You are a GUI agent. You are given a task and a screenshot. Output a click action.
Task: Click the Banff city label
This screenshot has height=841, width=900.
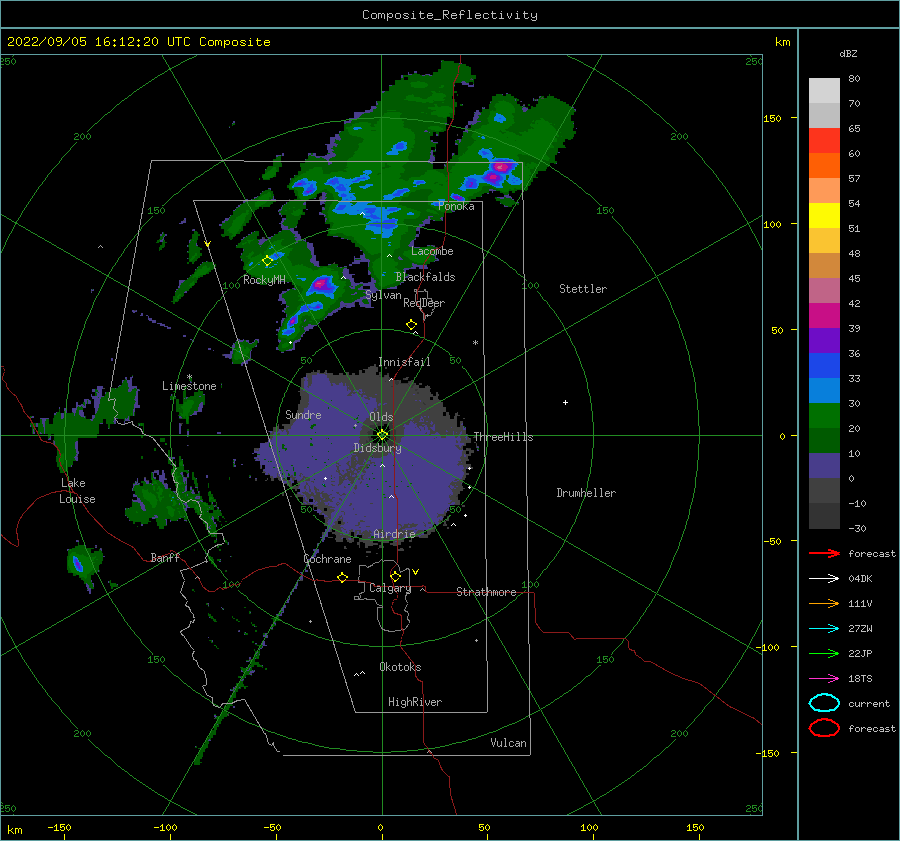click(165, 557)
